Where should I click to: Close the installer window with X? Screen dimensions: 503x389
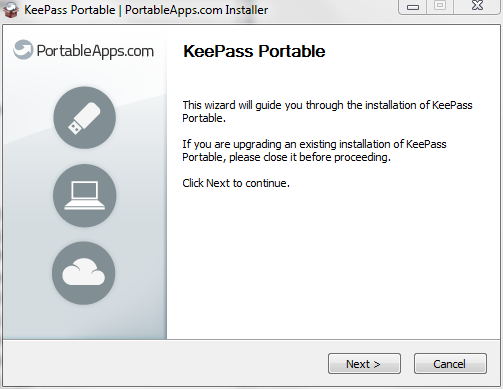[477, 6]
